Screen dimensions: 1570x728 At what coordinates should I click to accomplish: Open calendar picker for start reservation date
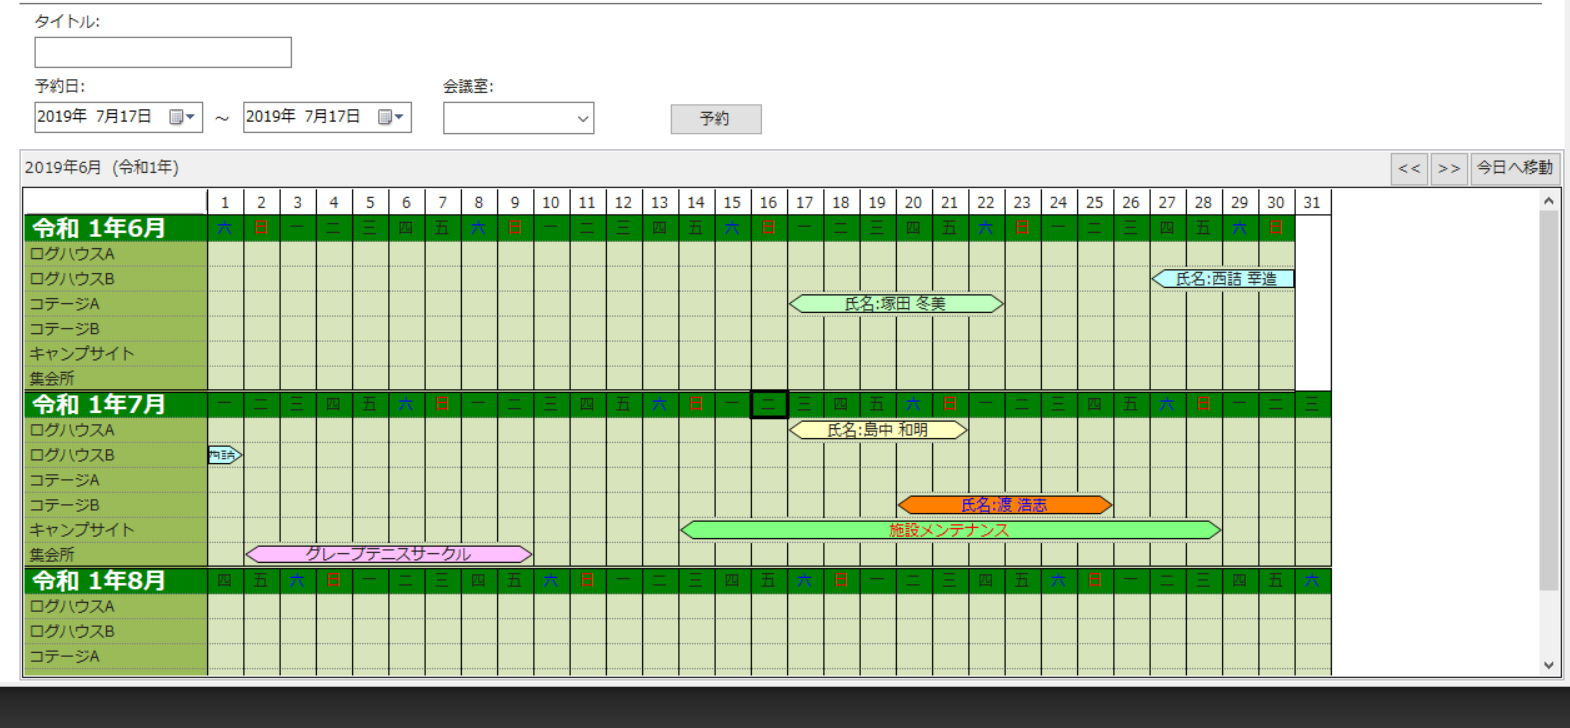pos(182,117)
